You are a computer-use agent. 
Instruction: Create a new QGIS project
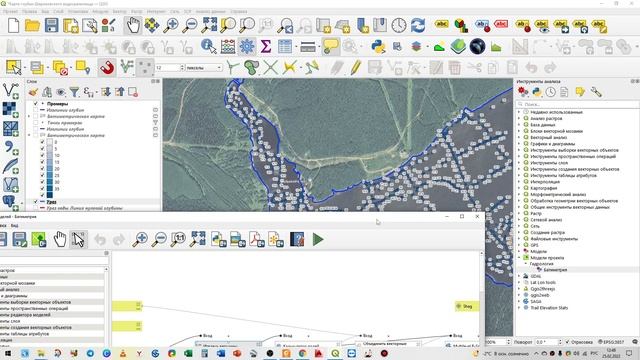(x=13, y=25)
